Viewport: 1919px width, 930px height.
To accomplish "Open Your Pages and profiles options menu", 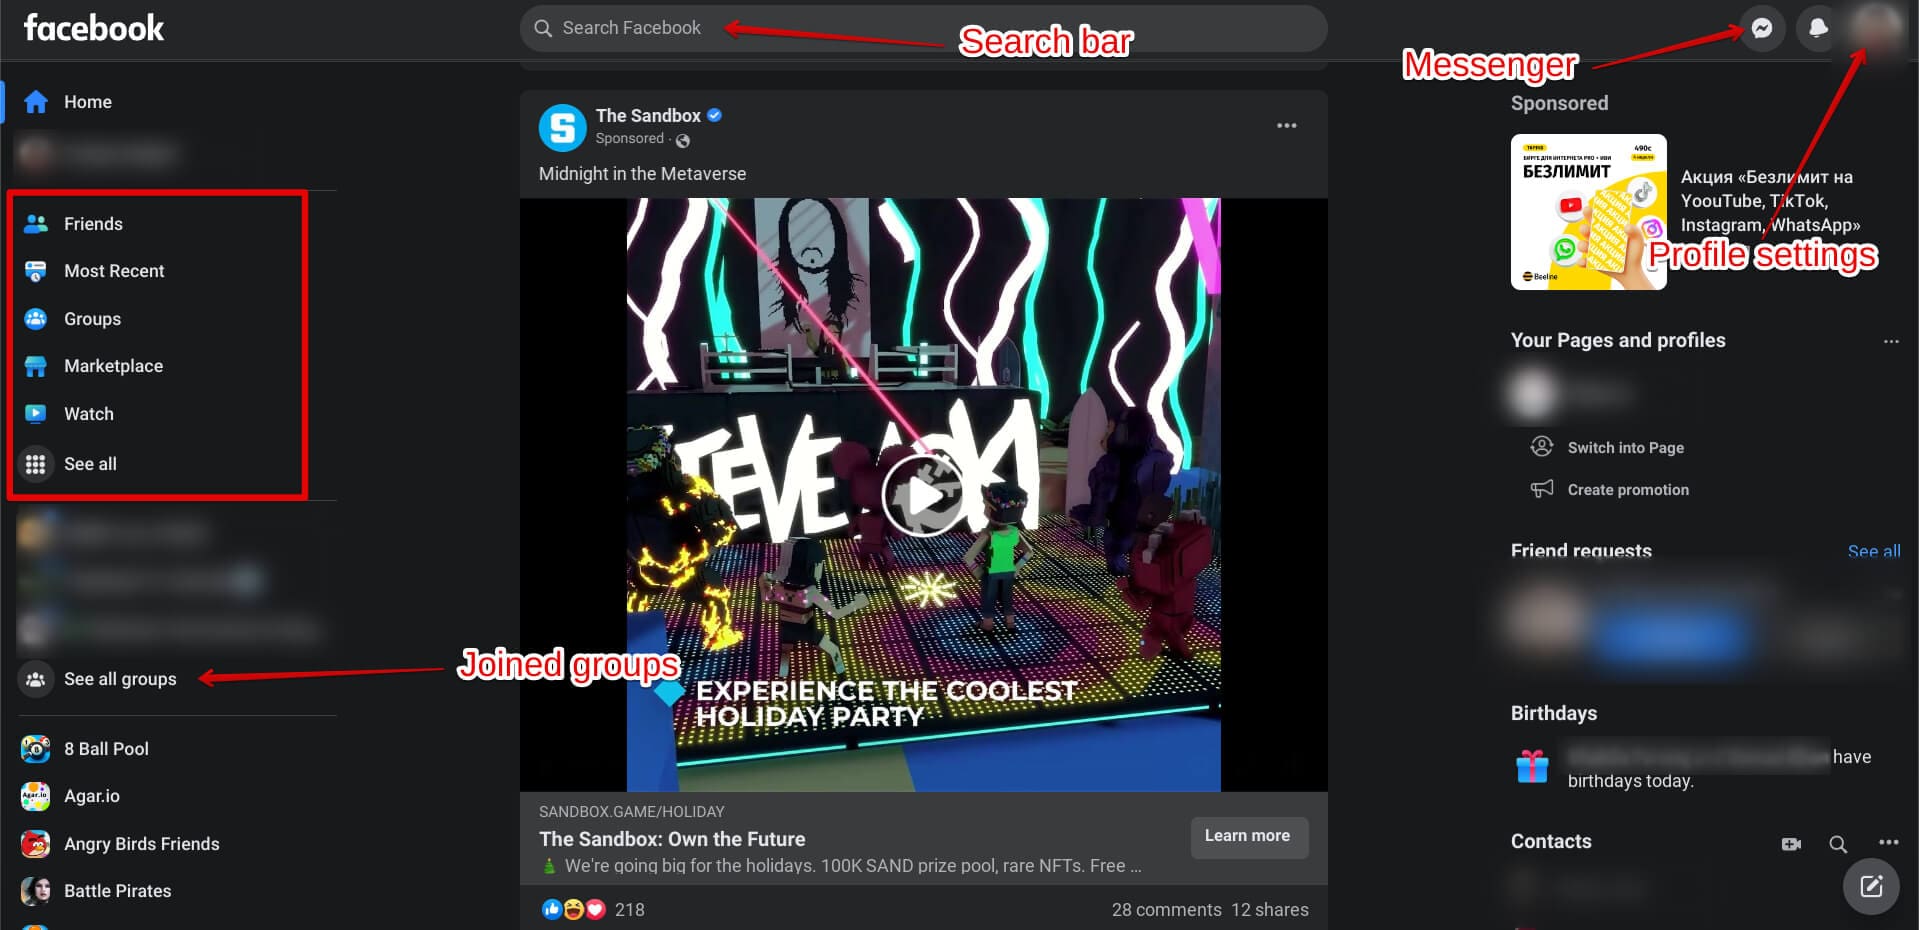I will tap(1891, 341).
